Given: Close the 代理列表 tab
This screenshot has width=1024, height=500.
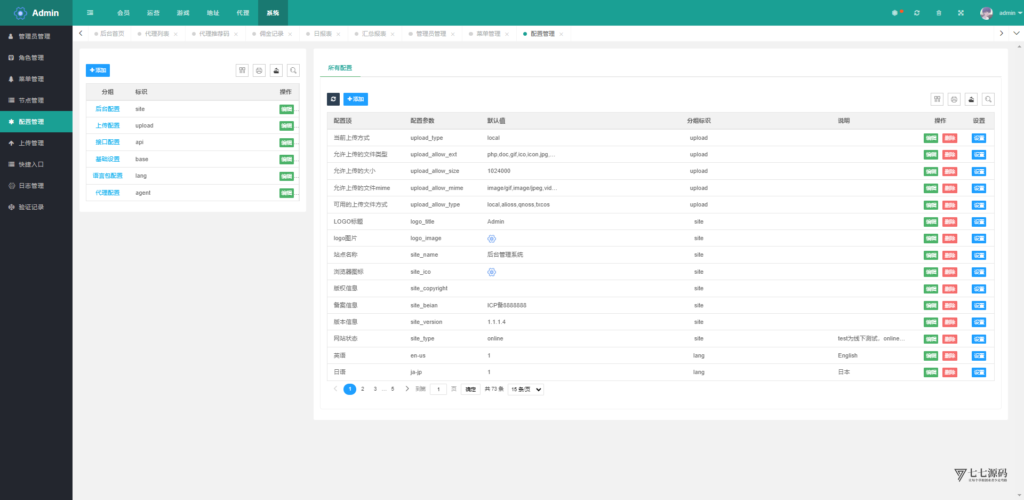Looking at the screenshot, I should [178, 34].
